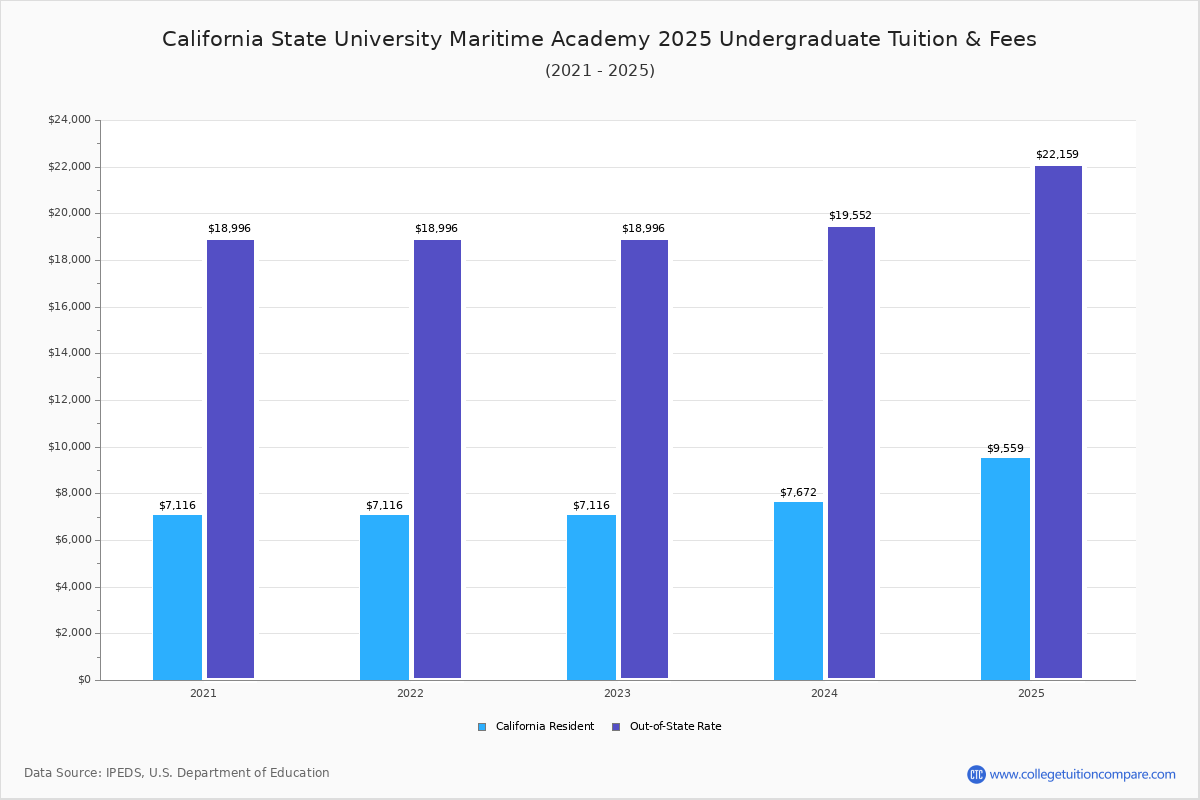The height and width of the screenshot is (800, 1200).
Task: Click the subtitle (2021 - 2025)
Action: (x=600, y=70)
